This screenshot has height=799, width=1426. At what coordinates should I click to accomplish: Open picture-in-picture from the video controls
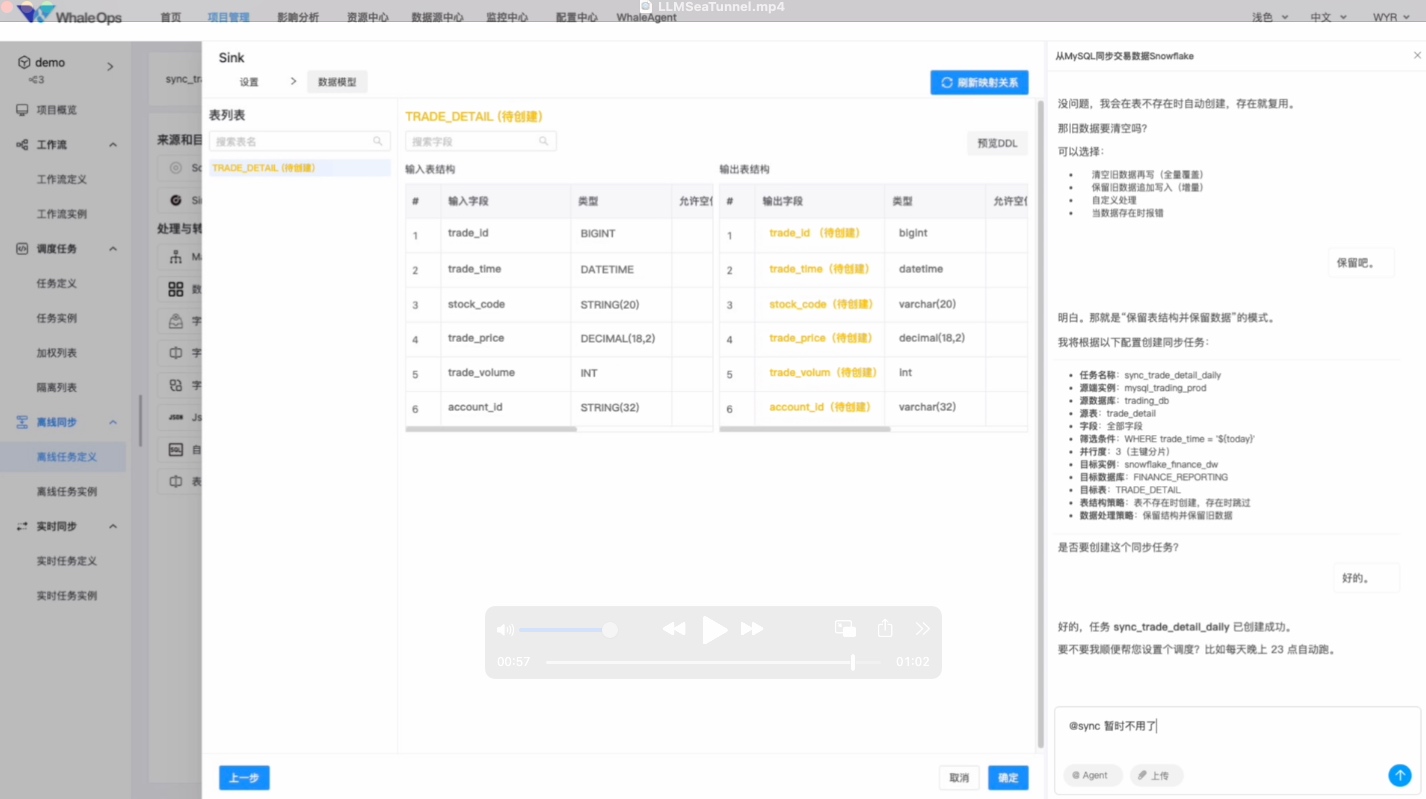[x=845, y=628]
